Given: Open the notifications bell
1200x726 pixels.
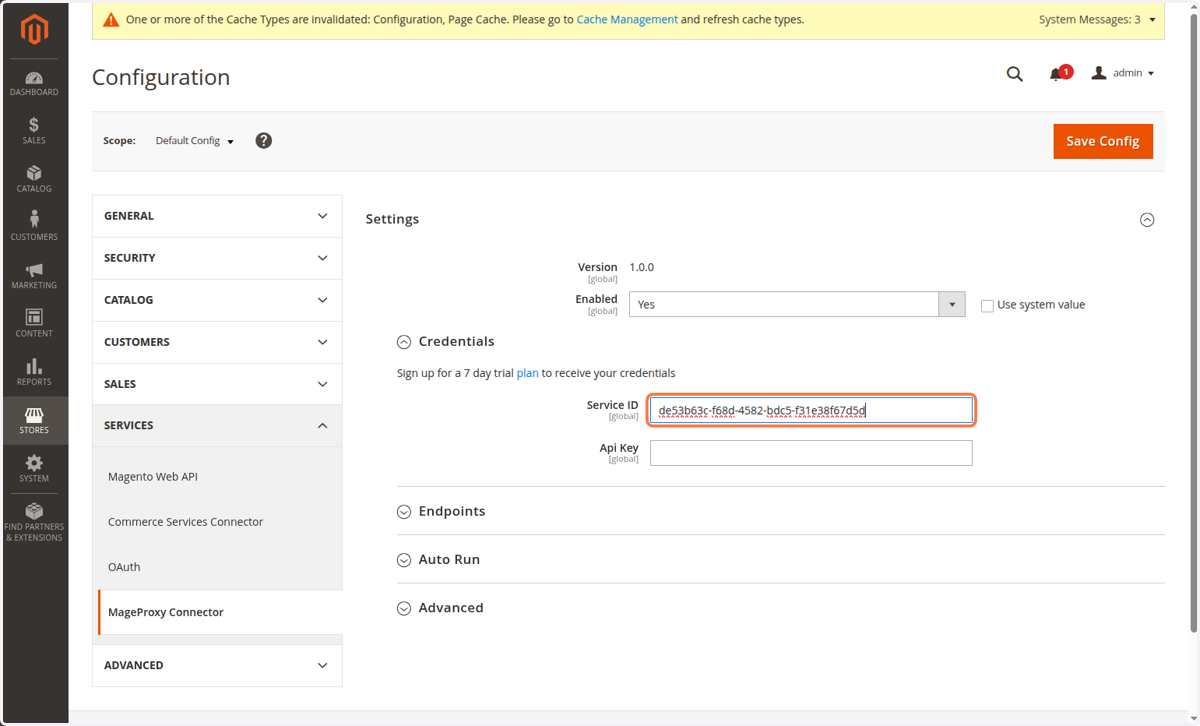Looking at the screenshot, I should pos(1056,74).
